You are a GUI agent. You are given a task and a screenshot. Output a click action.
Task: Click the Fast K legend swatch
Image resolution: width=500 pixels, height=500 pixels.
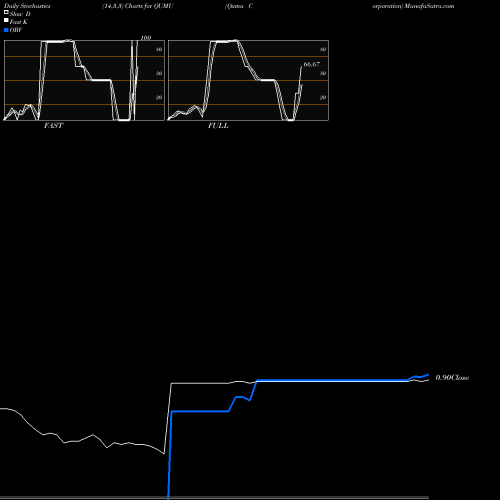click(6, 21)
